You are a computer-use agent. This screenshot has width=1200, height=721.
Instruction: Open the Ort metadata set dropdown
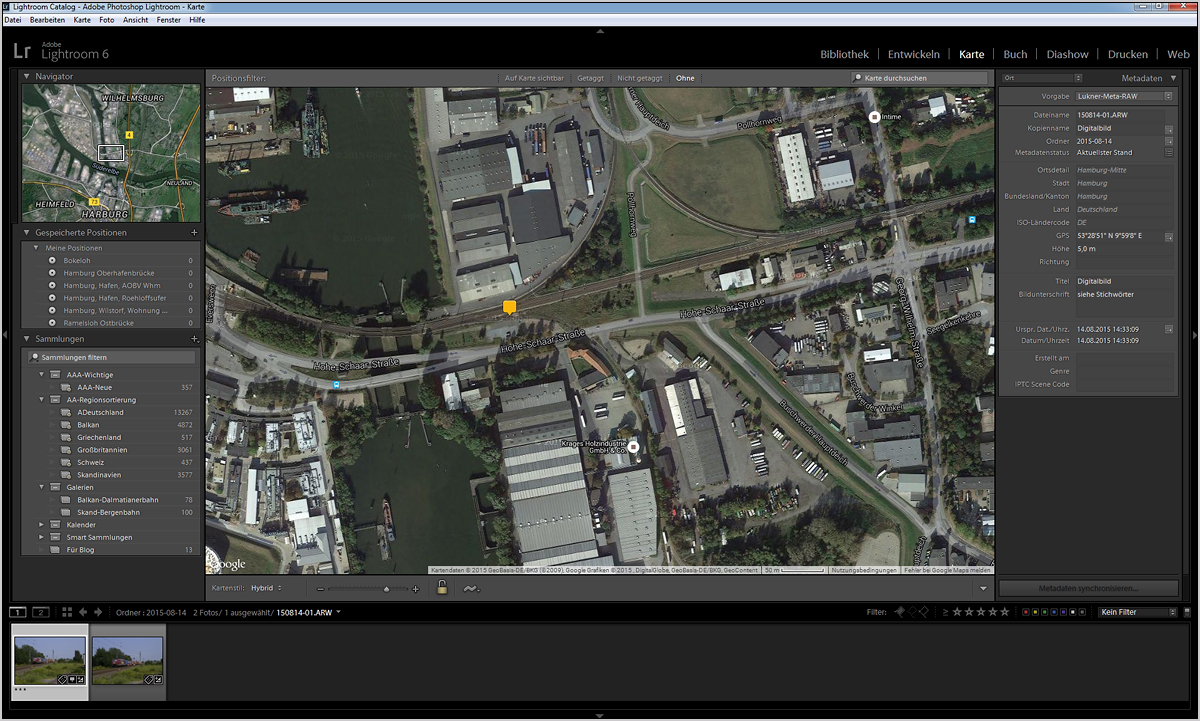tap(1043, 78)
